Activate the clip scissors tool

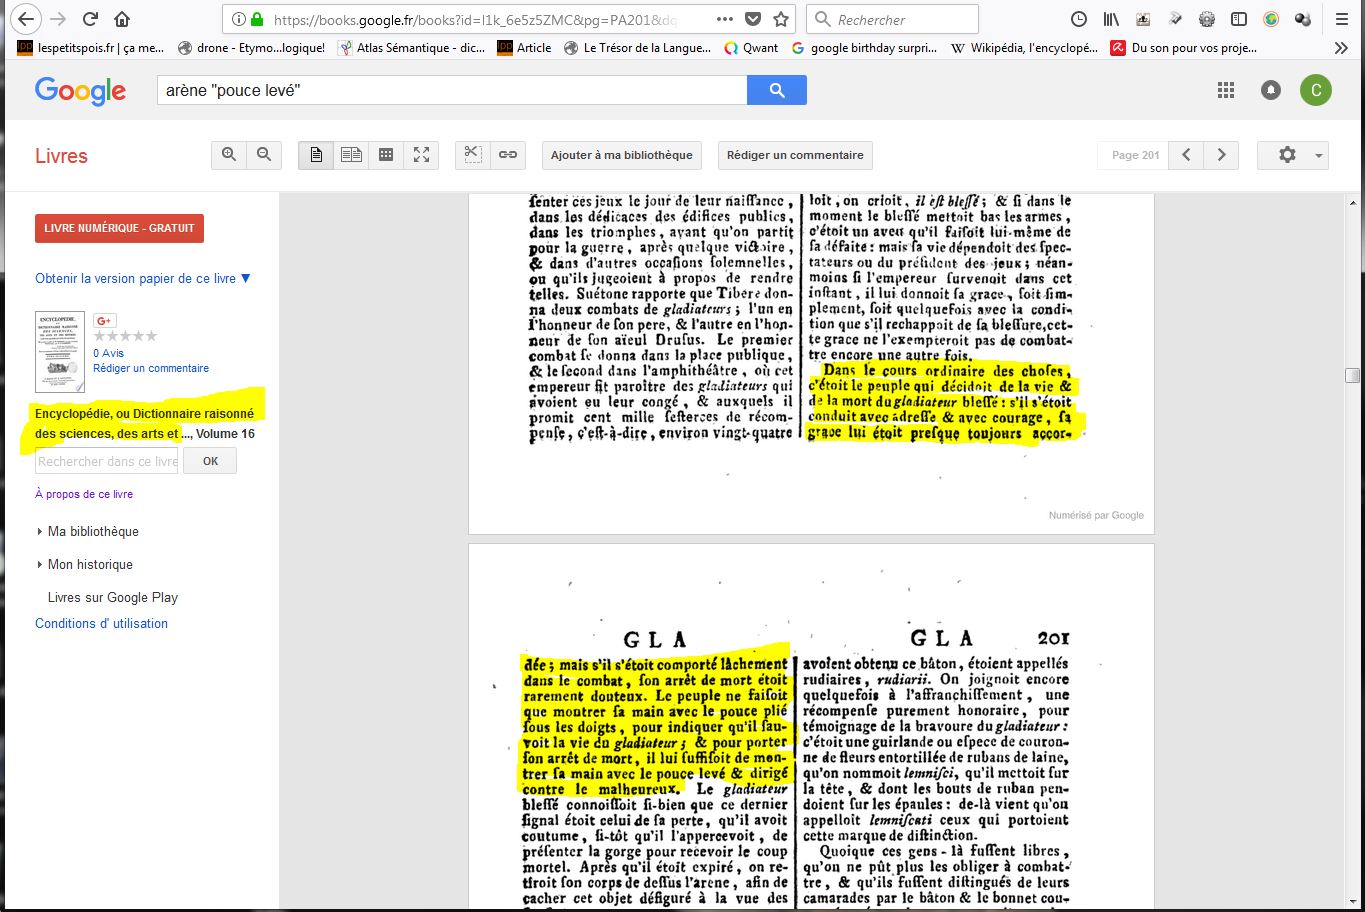tap(473, 155)
